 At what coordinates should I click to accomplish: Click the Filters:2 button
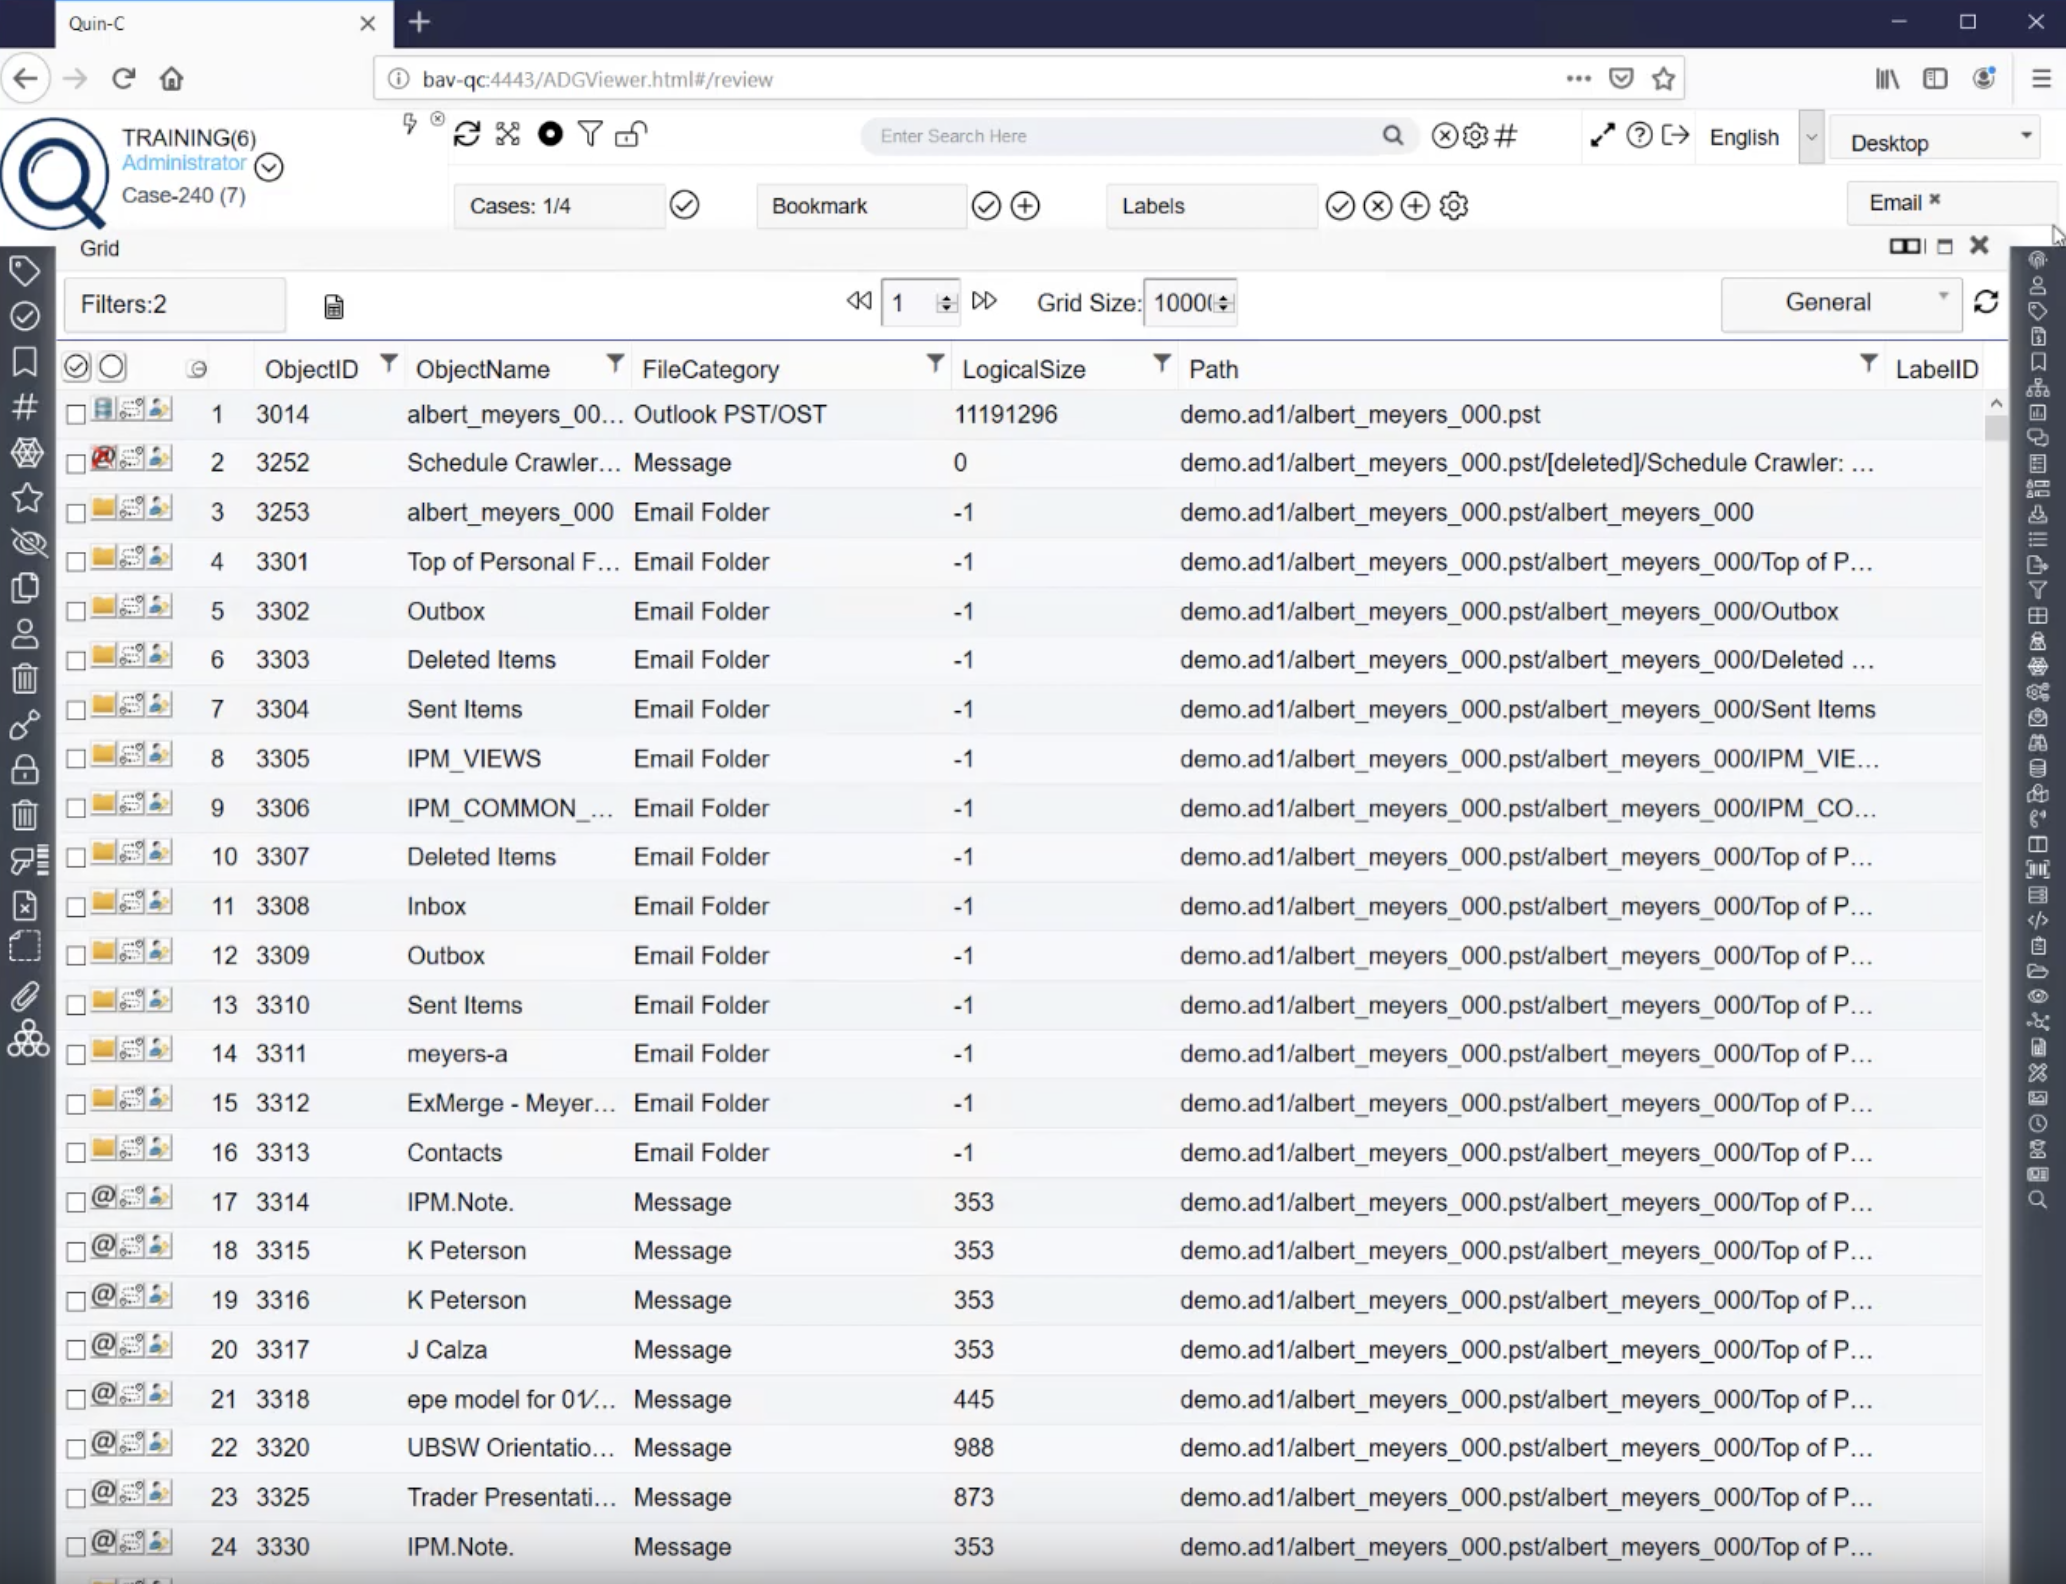coord(175,304)
